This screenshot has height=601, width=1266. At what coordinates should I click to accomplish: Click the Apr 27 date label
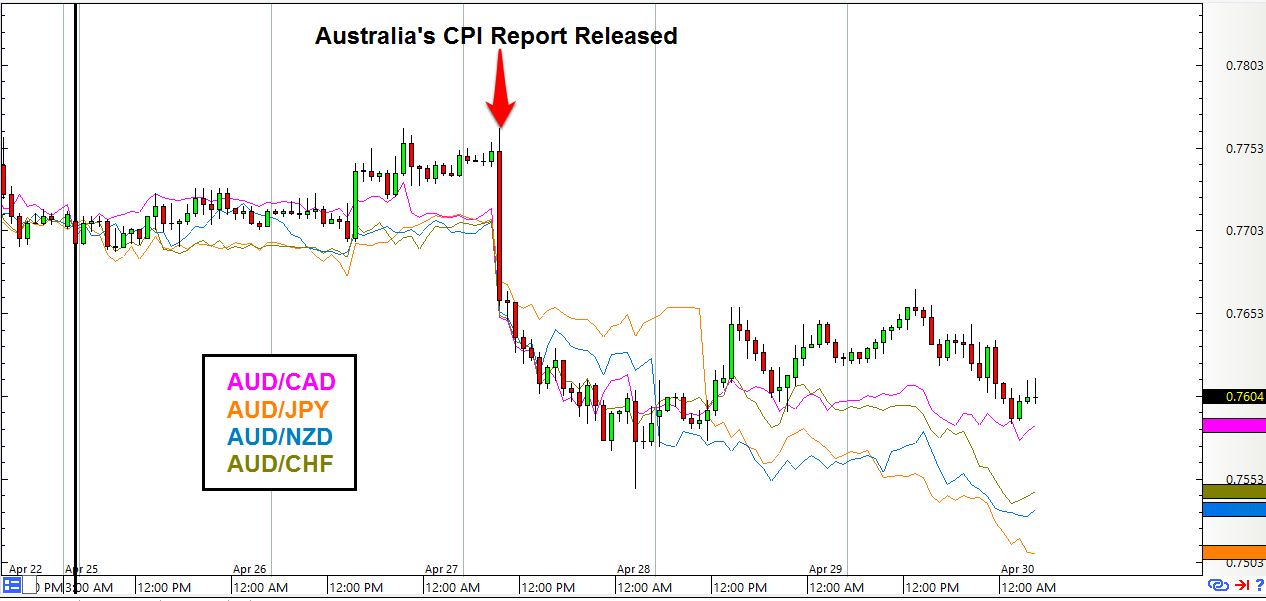[441, 569]
